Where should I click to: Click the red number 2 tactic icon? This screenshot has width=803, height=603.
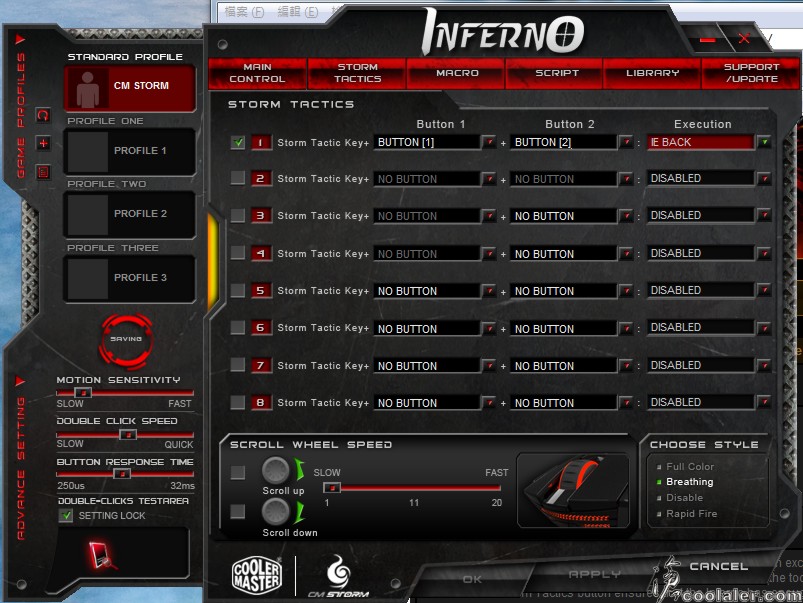pos(261,179)
